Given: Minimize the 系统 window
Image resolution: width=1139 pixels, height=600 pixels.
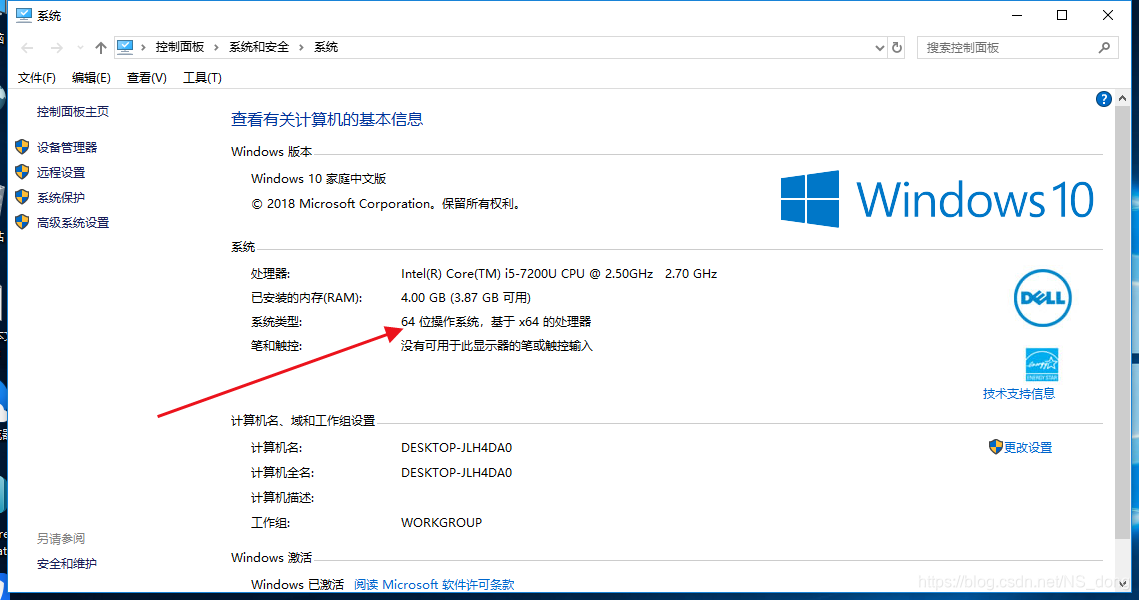Looking at the screenshot, I should (1017, 15).
